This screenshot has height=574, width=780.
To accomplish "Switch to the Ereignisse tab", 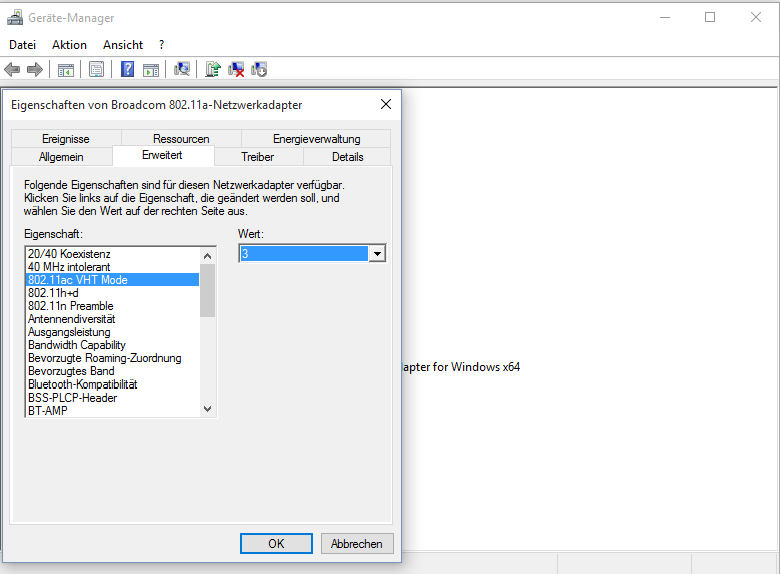I will [66, 139].
